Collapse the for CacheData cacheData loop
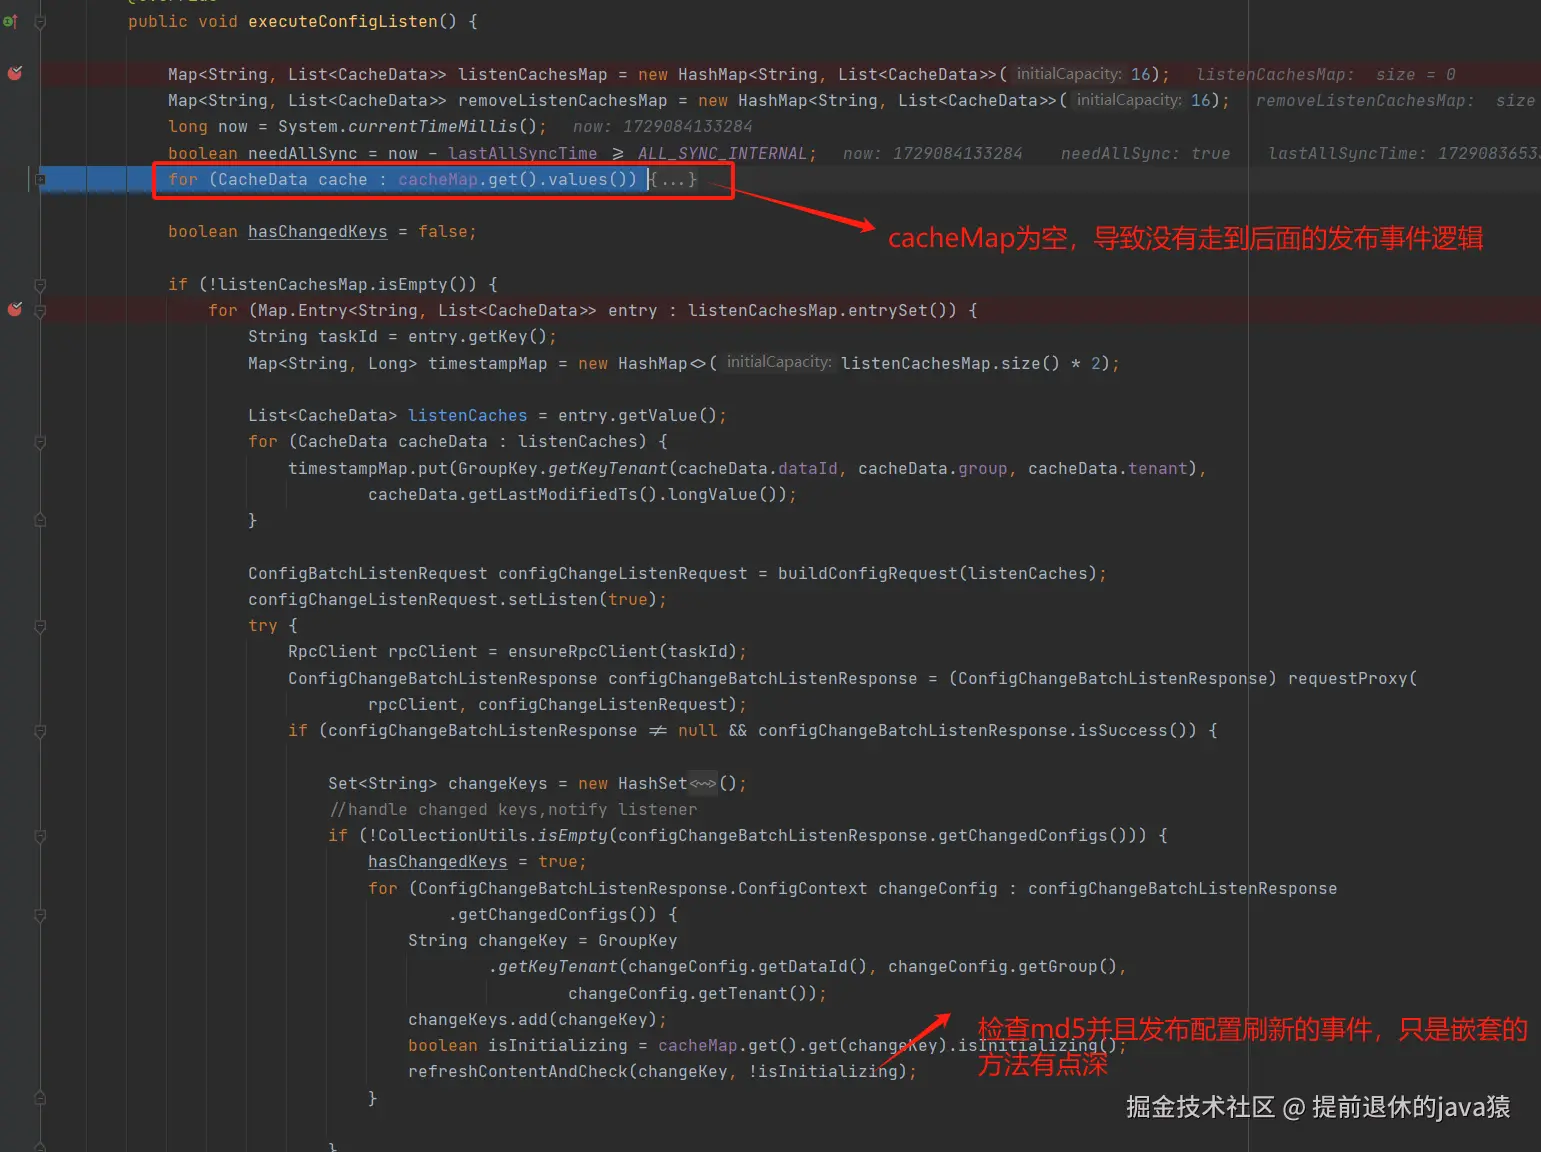The image size is (1541, 1152). 40,441
